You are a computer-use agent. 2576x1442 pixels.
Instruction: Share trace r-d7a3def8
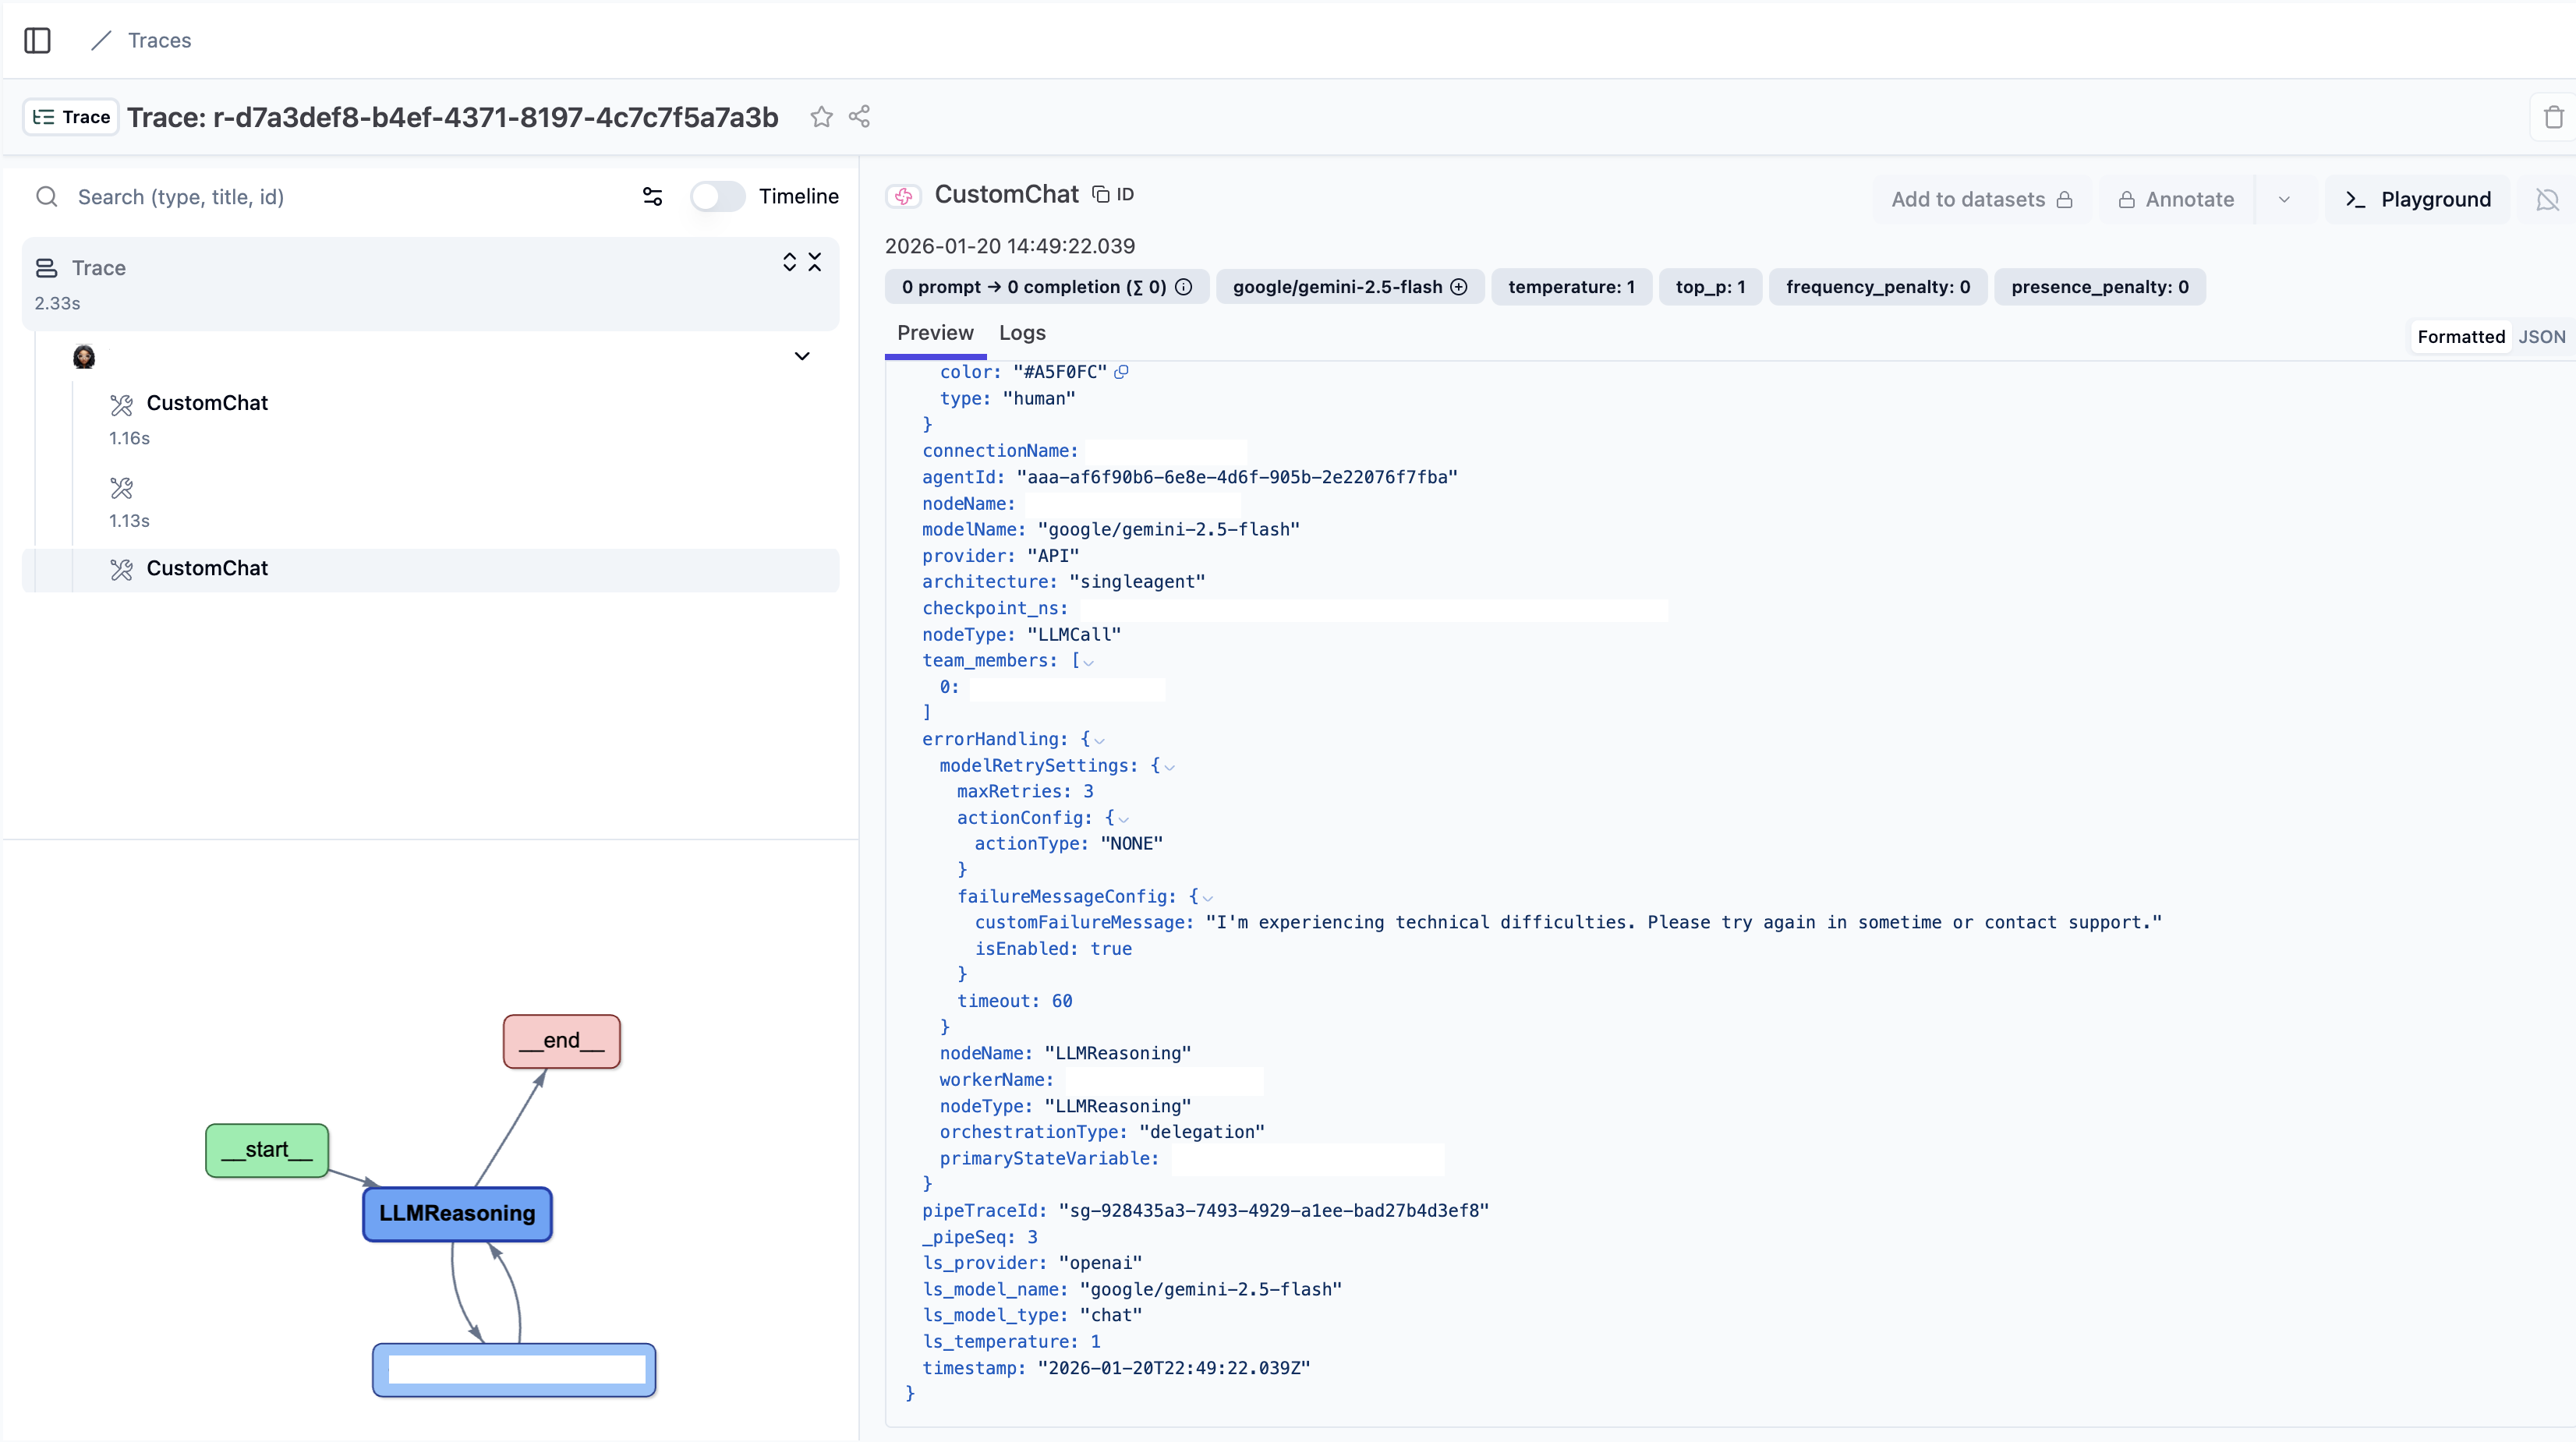tap(859, 117)
